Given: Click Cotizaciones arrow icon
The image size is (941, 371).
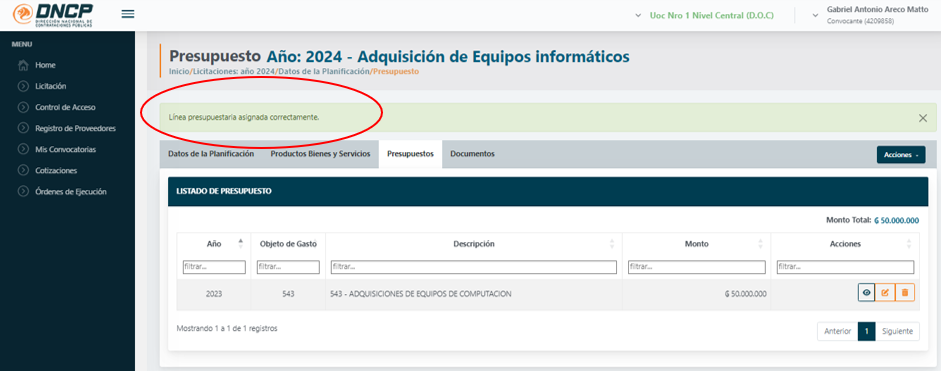Looking at the screenshot, I should (x=23, y=170).
